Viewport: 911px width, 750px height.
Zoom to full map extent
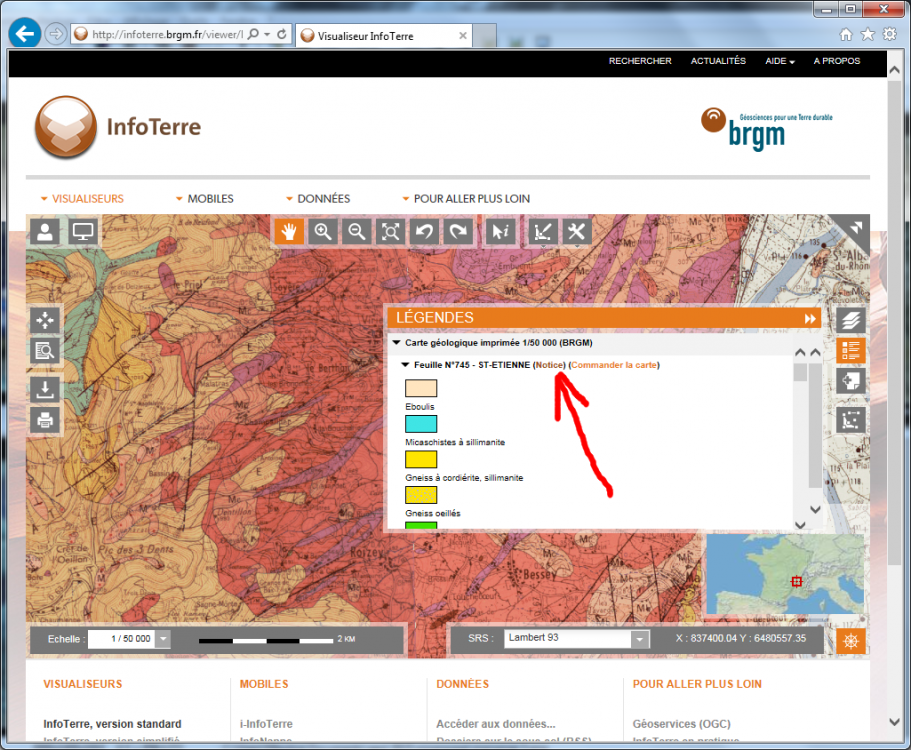[390, 232]
